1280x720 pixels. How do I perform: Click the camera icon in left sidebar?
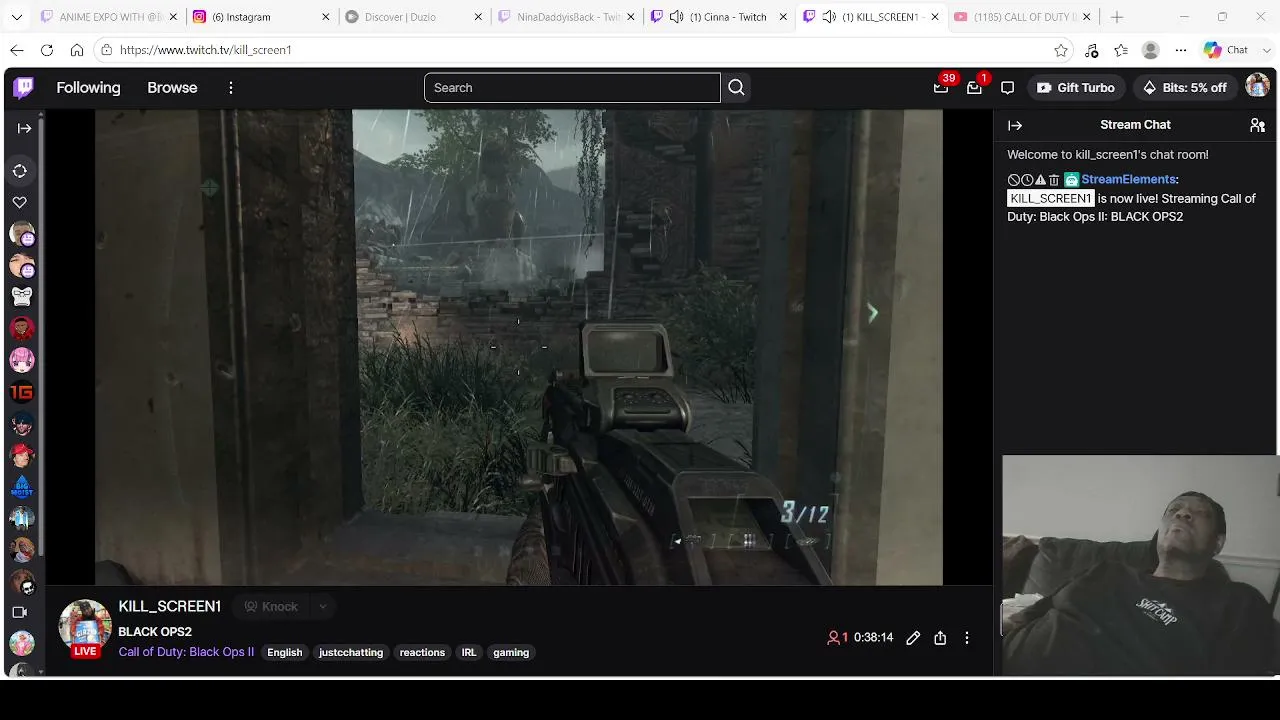tap(20, 612)
